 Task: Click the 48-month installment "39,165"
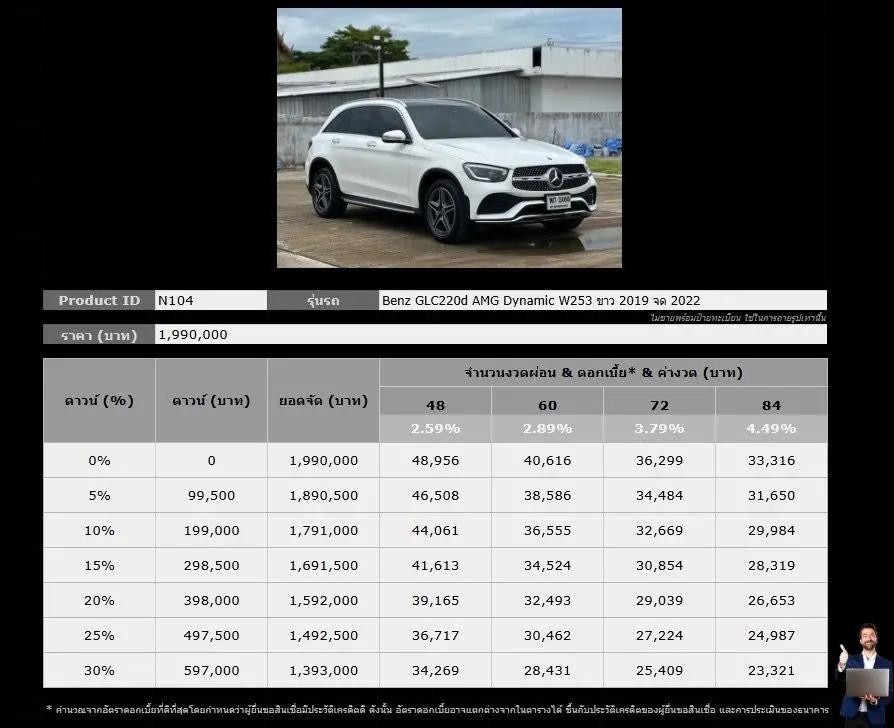coord(436,600)
